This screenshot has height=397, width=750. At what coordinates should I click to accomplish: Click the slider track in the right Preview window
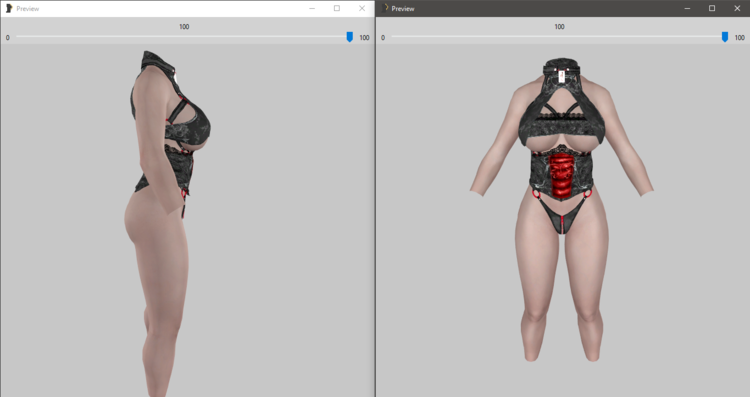pos(559,37)
